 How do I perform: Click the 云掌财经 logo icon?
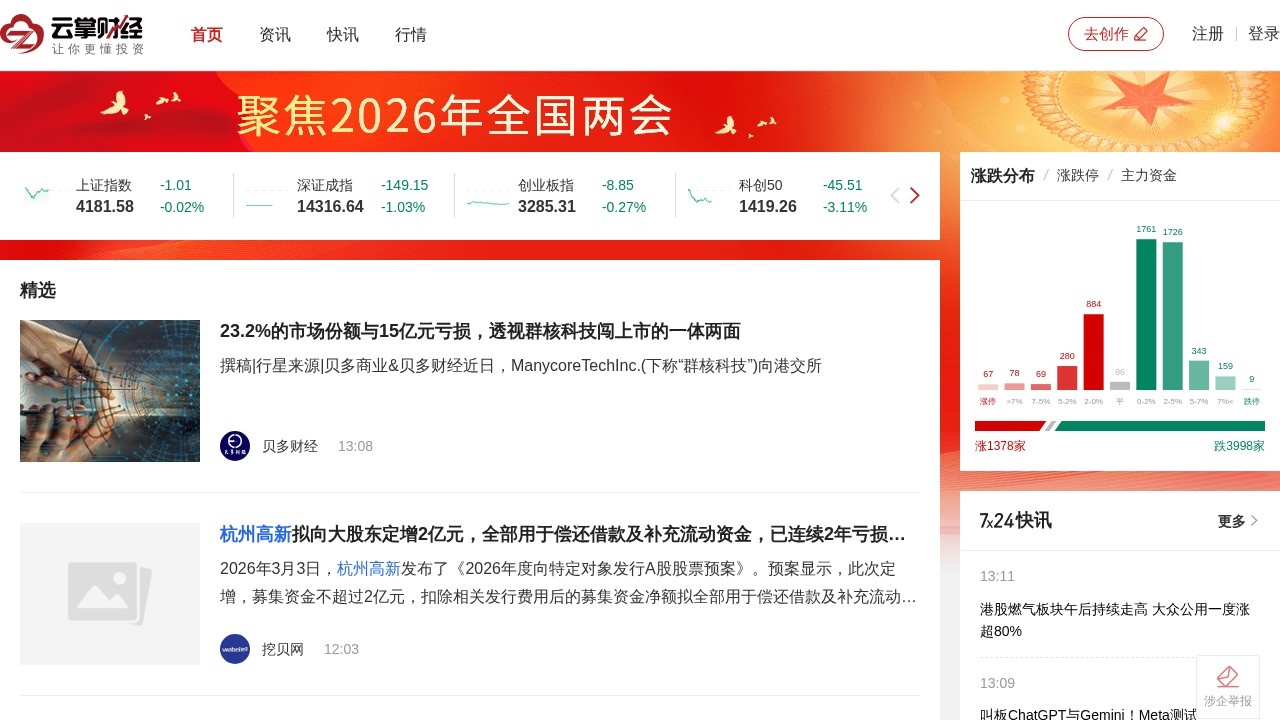click(20, 33)
